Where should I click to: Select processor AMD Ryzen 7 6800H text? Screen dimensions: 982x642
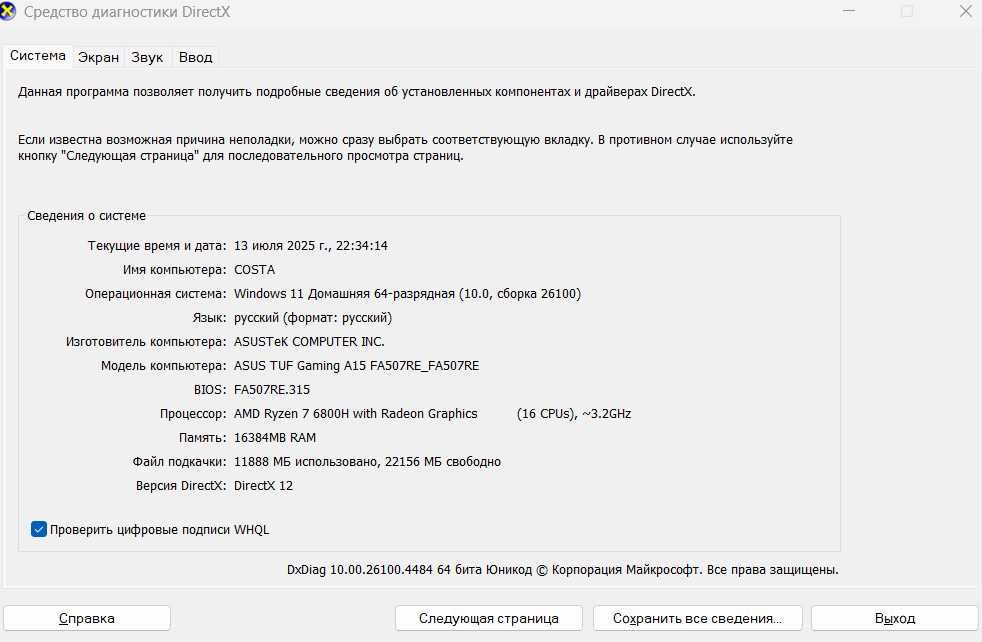tap(355, 413)
